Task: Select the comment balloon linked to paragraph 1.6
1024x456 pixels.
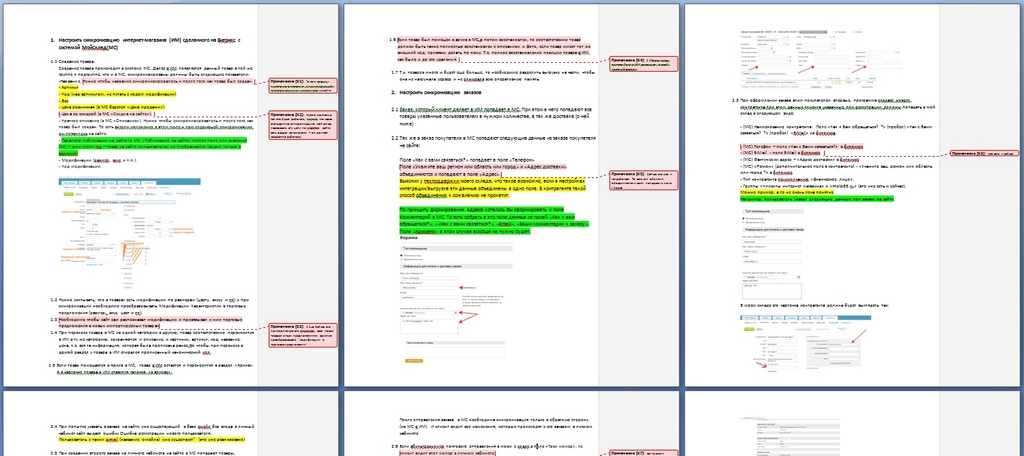Action: (x=644, y=64)
